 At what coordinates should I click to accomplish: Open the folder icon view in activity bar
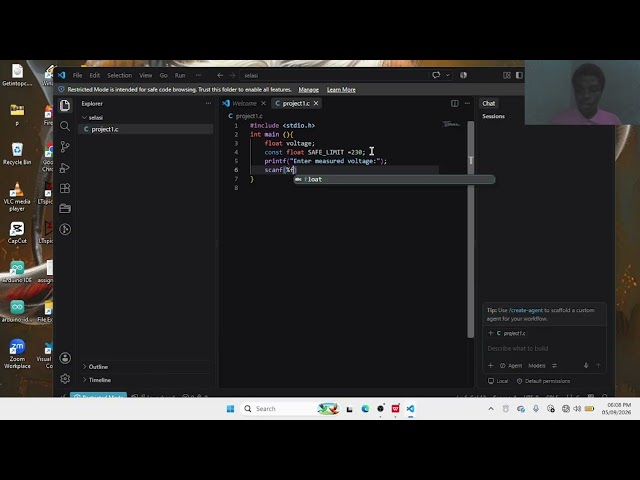click(65, 209)
